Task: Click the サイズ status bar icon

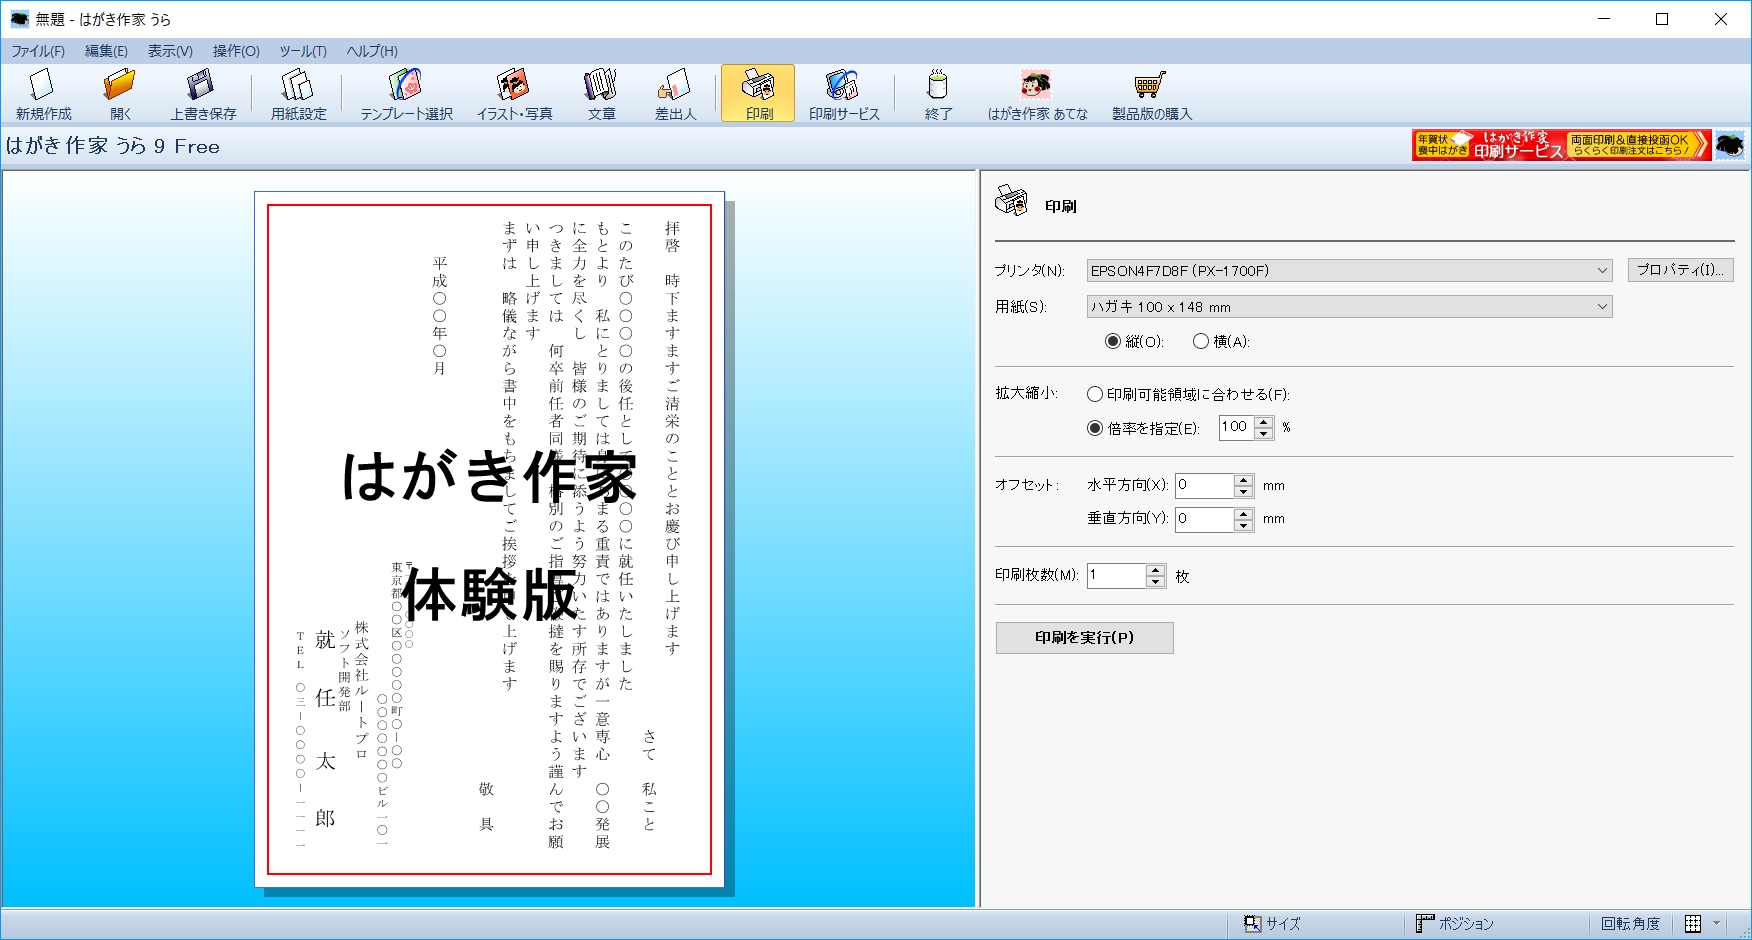Action: 1252,924
